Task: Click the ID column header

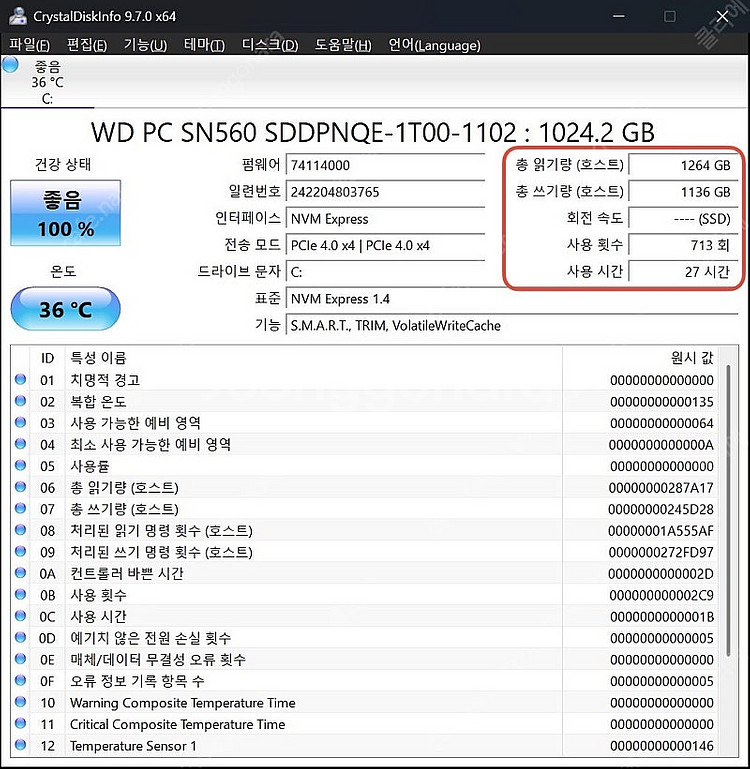Action: coord(47,358)
